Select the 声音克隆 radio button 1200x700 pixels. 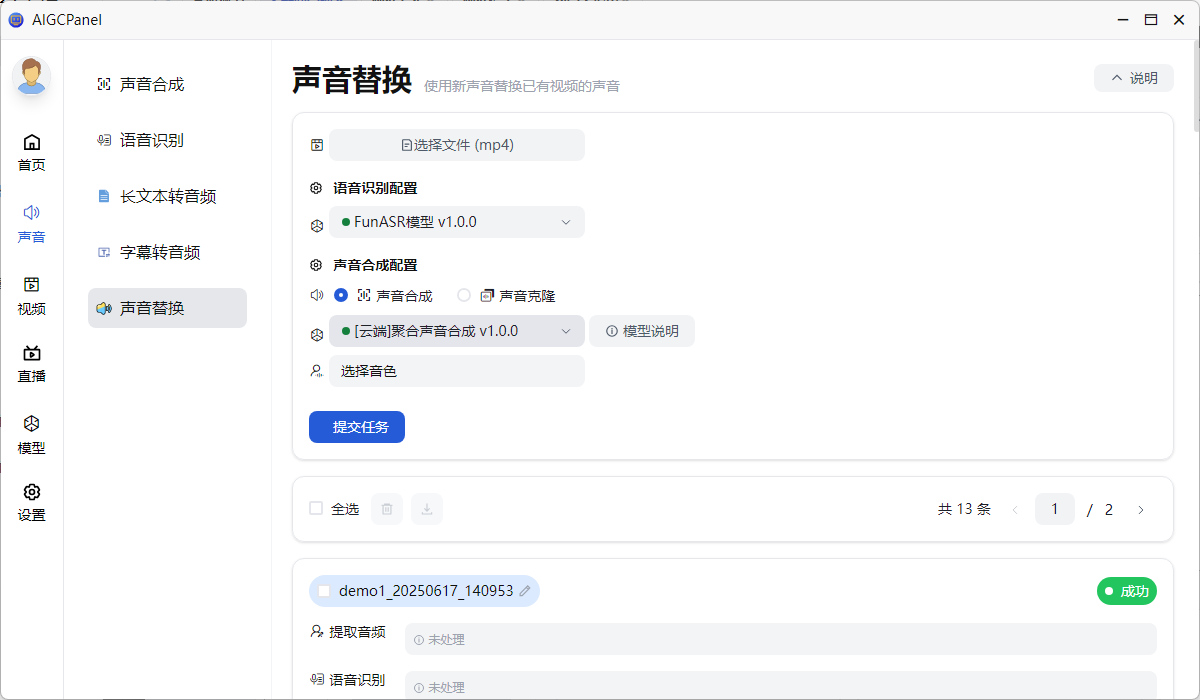[x=462, y=295]
